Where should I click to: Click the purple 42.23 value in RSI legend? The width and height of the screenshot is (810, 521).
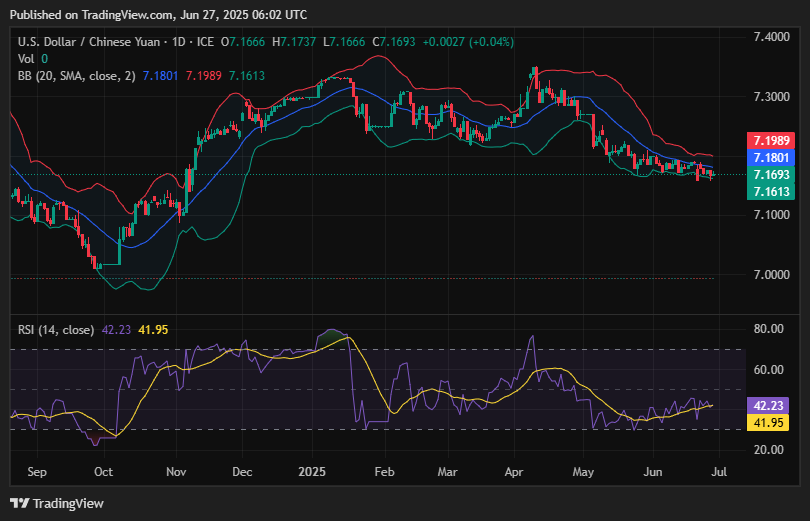[116, 330]
